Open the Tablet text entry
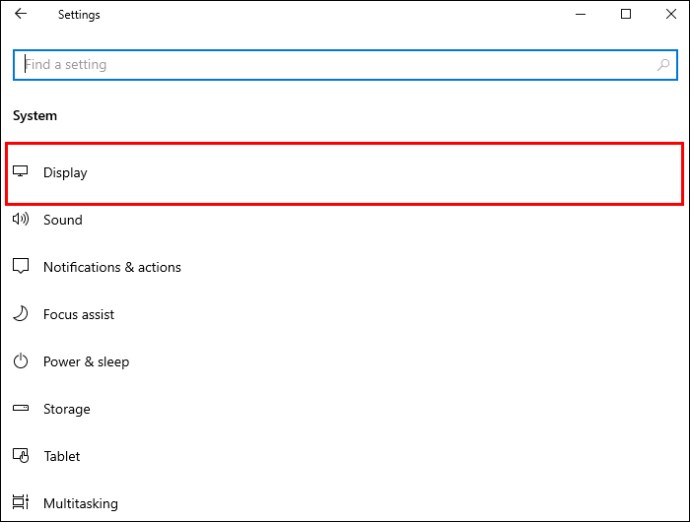Viewport: 690px width, 522px height. tap(61, 456)
